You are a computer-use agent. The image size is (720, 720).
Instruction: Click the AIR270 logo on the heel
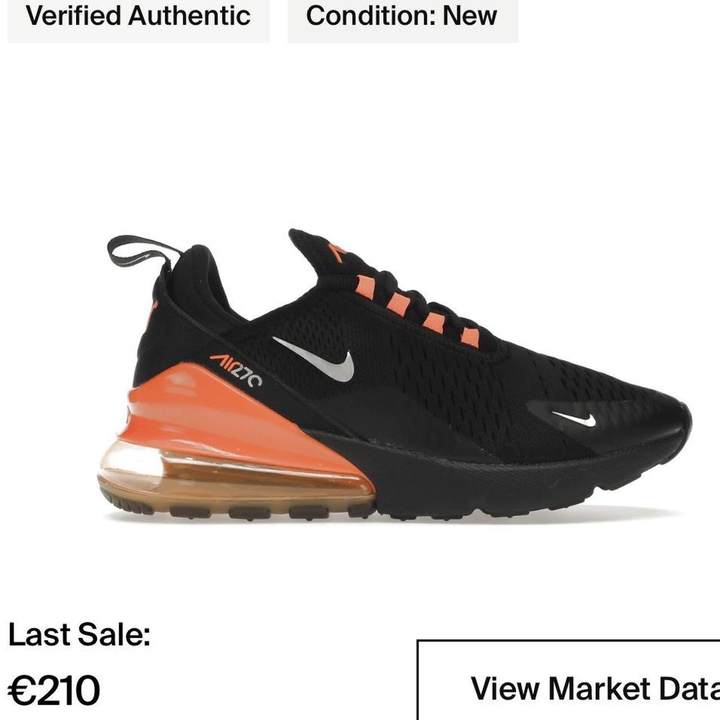pyautogui.click(x=236, y=370)
